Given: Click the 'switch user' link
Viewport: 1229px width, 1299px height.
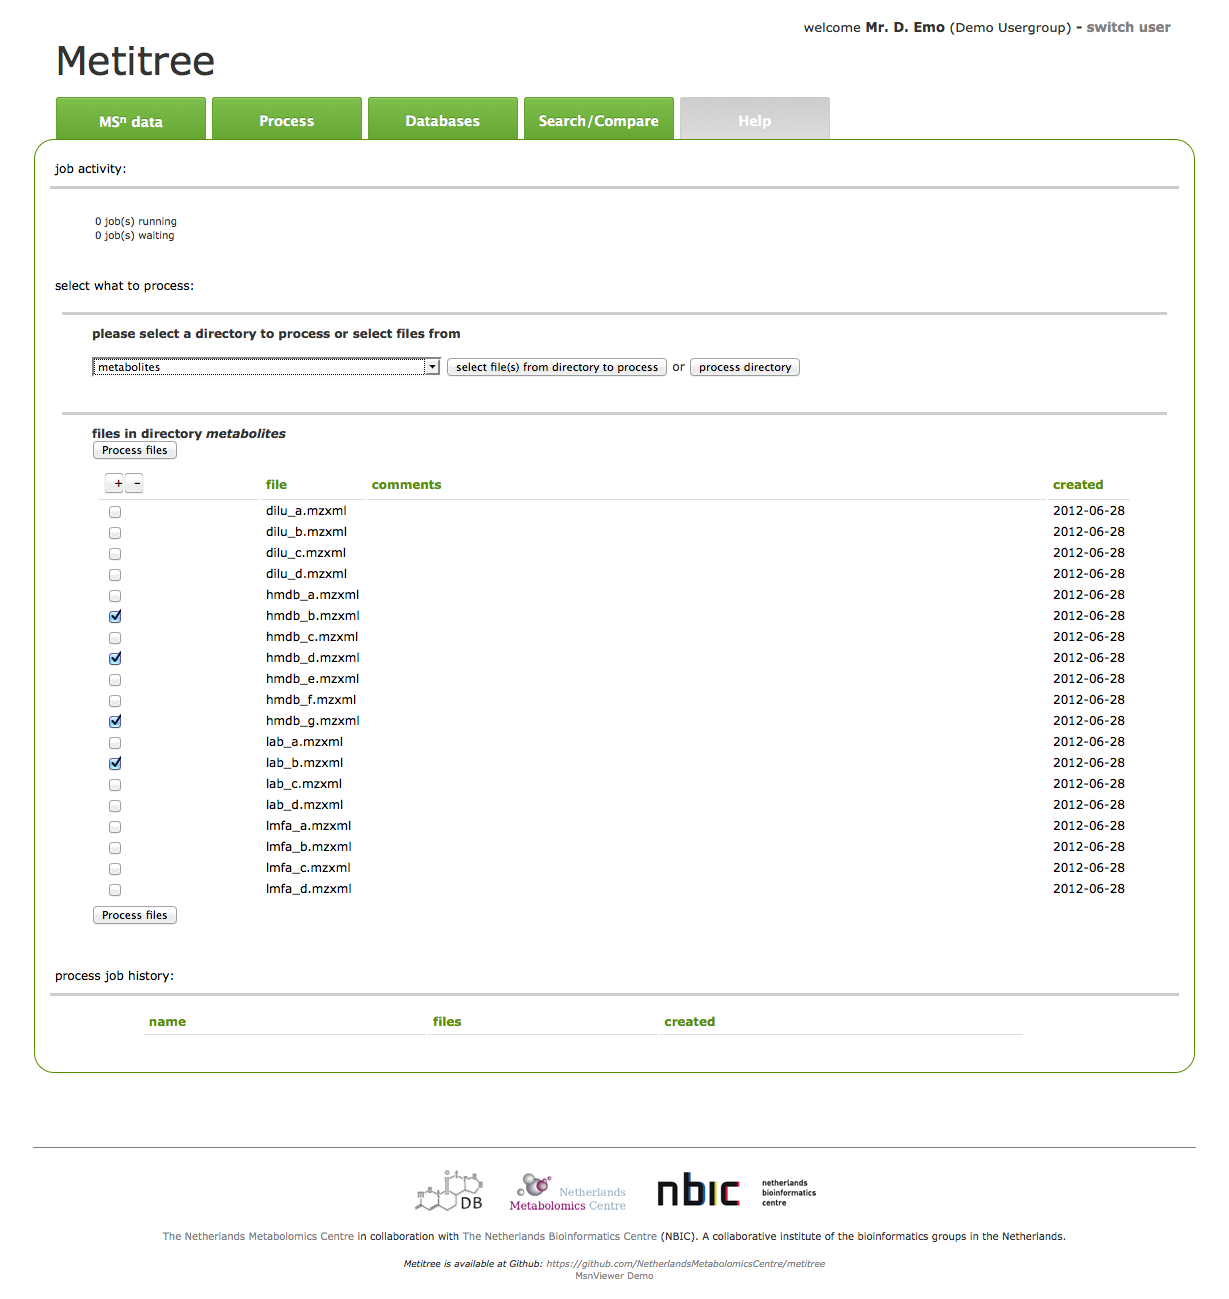Looking at the screenshot, I should 1129,27.
